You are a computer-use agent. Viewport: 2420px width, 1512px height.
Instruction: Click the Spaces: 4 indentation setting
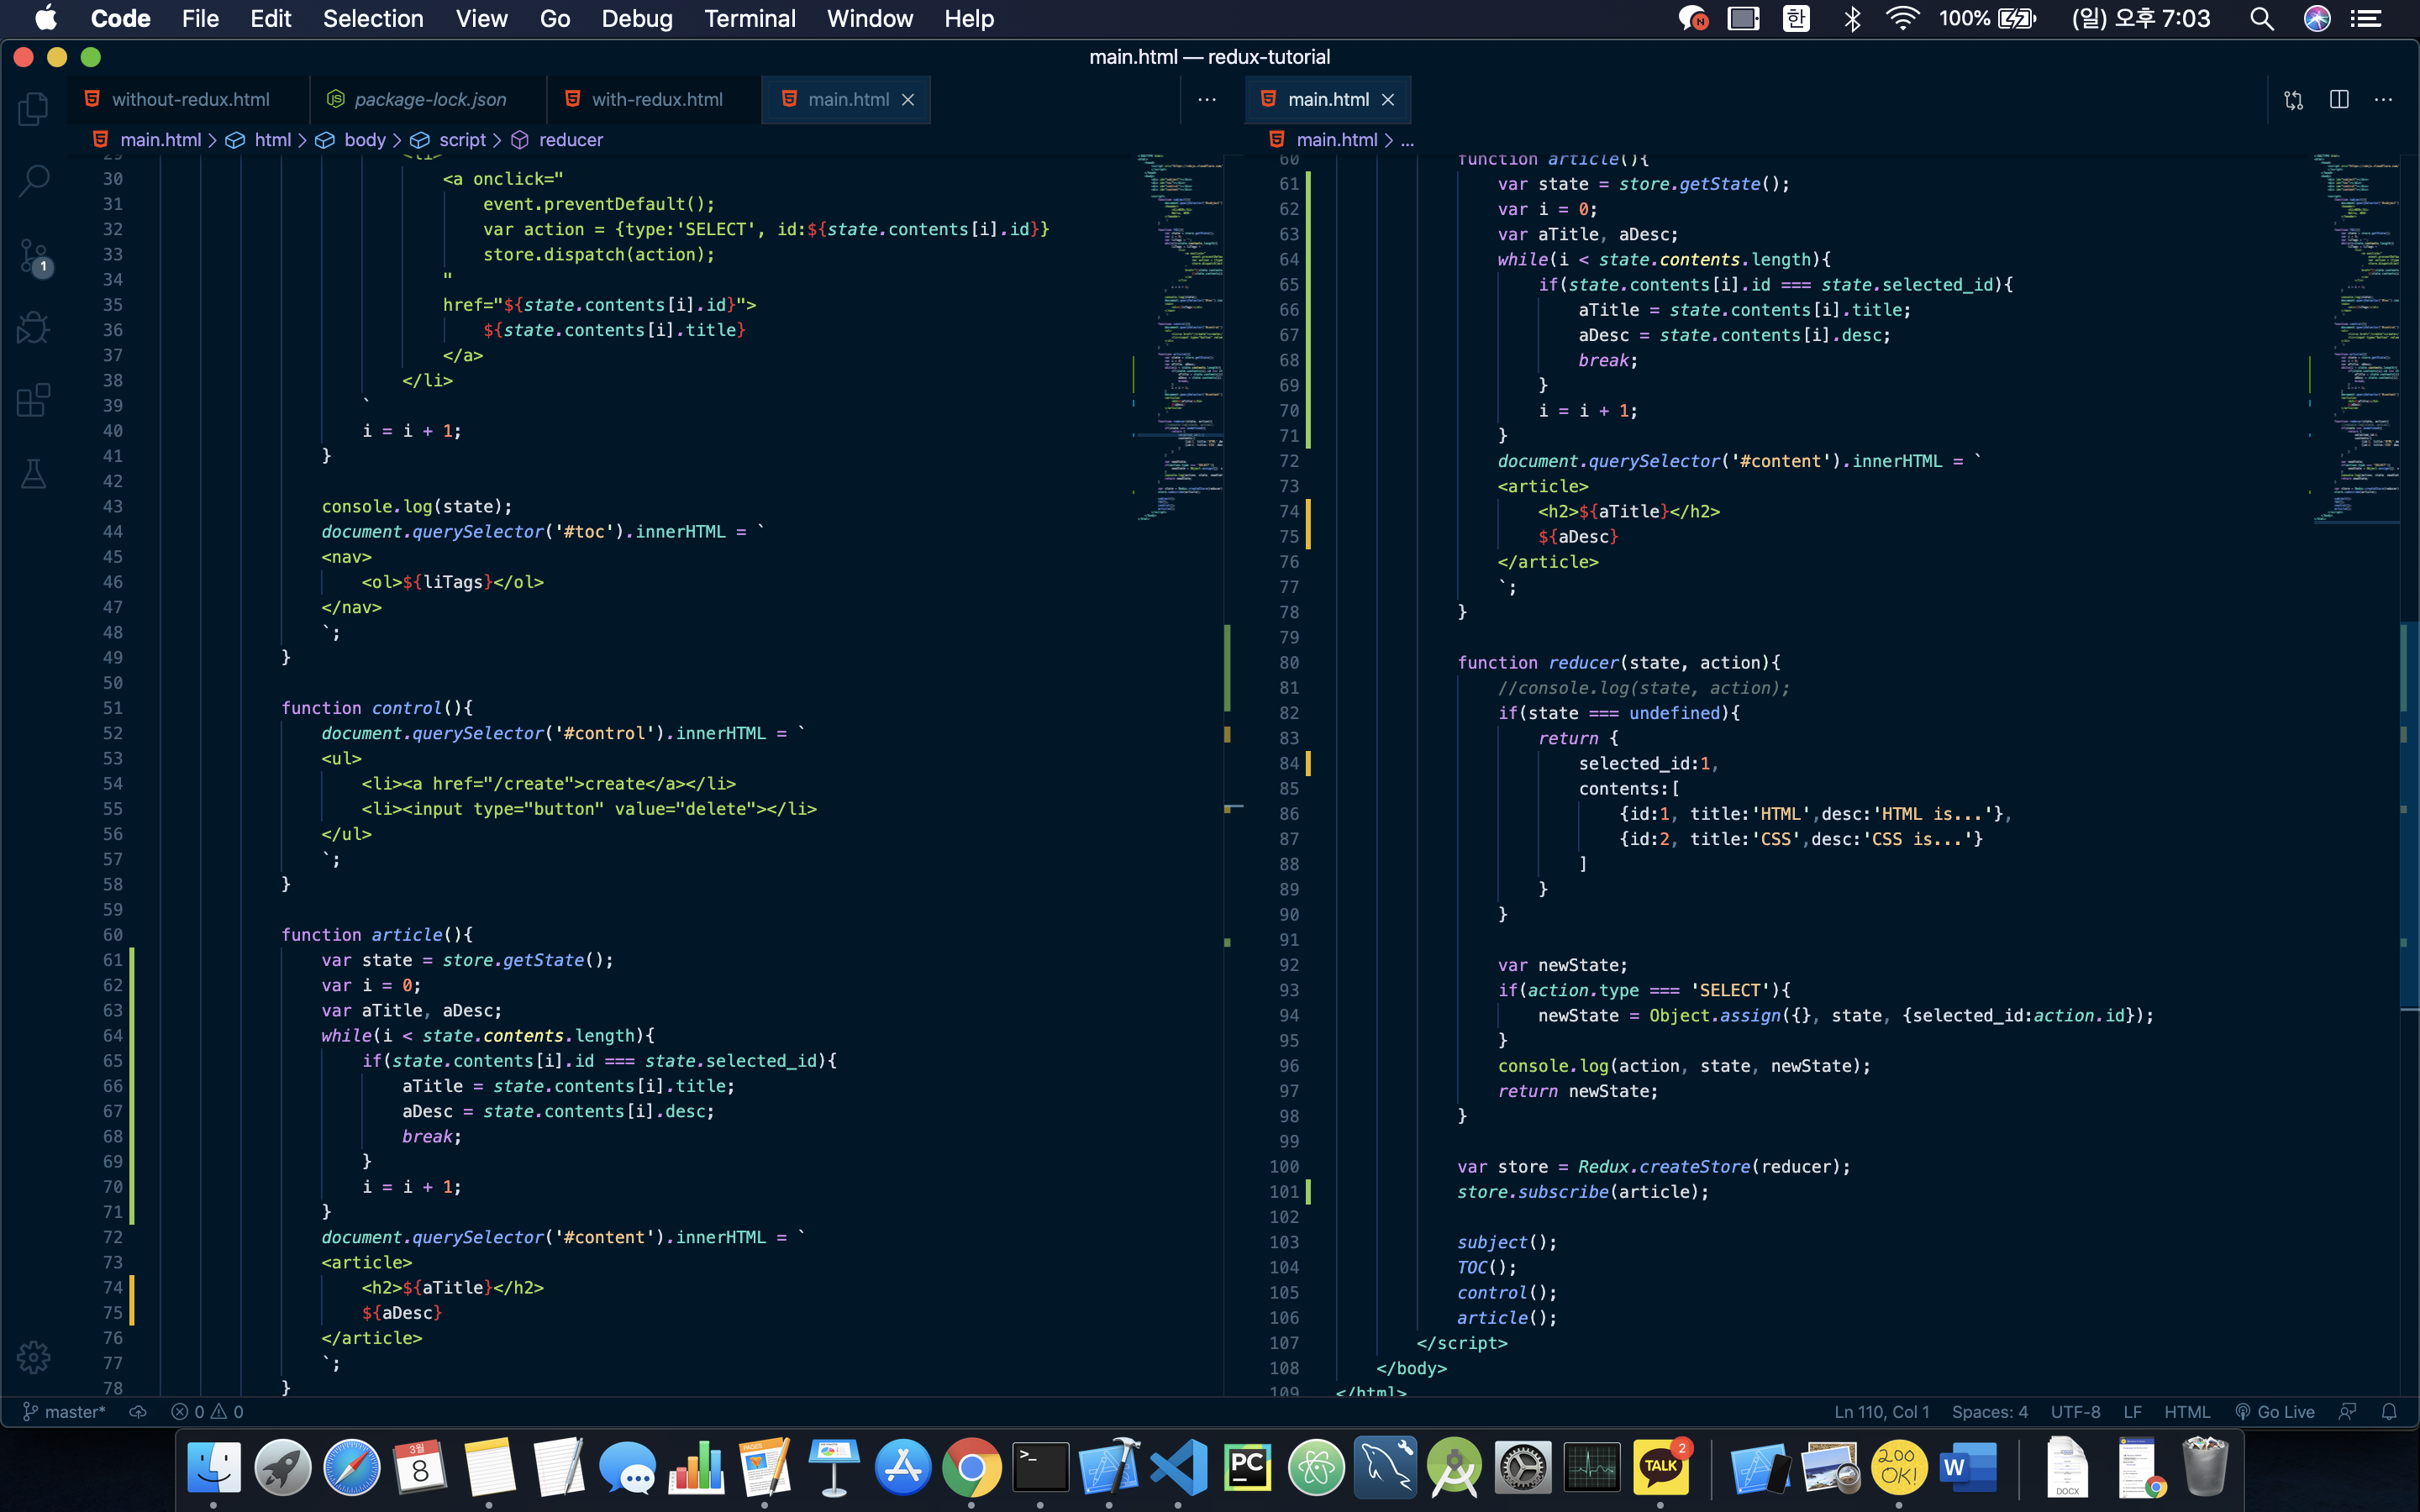click(1989, 1412)
